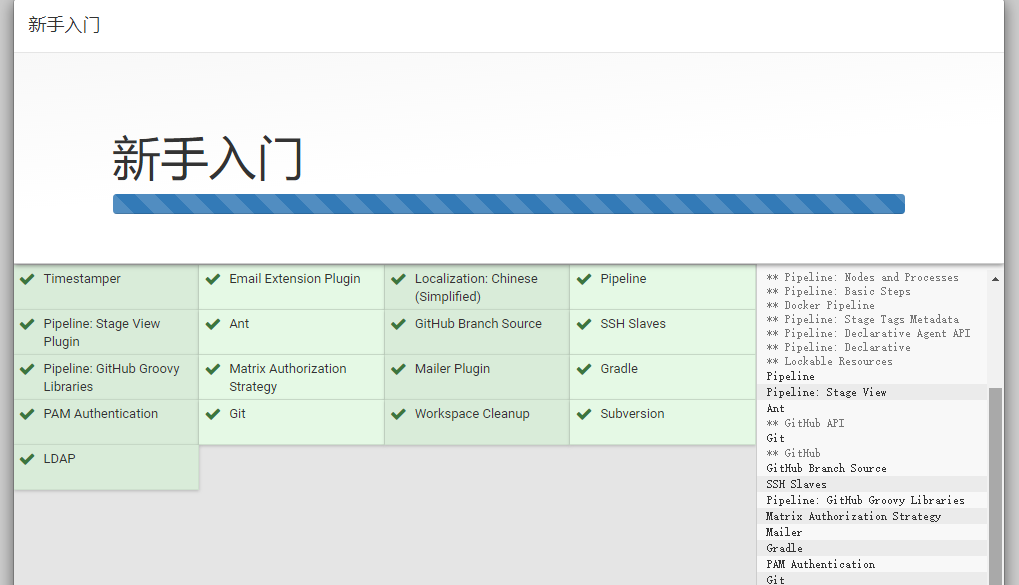This screenshot has height=585, width=1019.
Task: Select the LDAP plugin label
Action: 59,458
